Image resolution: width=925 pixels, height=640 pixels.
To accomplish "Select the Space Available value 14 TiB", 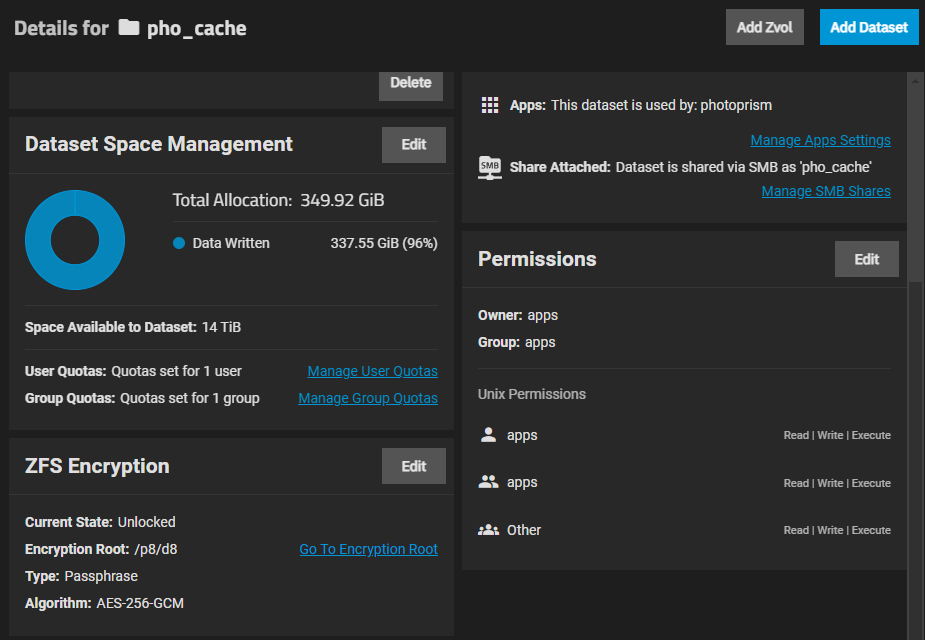I will click(x=221, y=327).
